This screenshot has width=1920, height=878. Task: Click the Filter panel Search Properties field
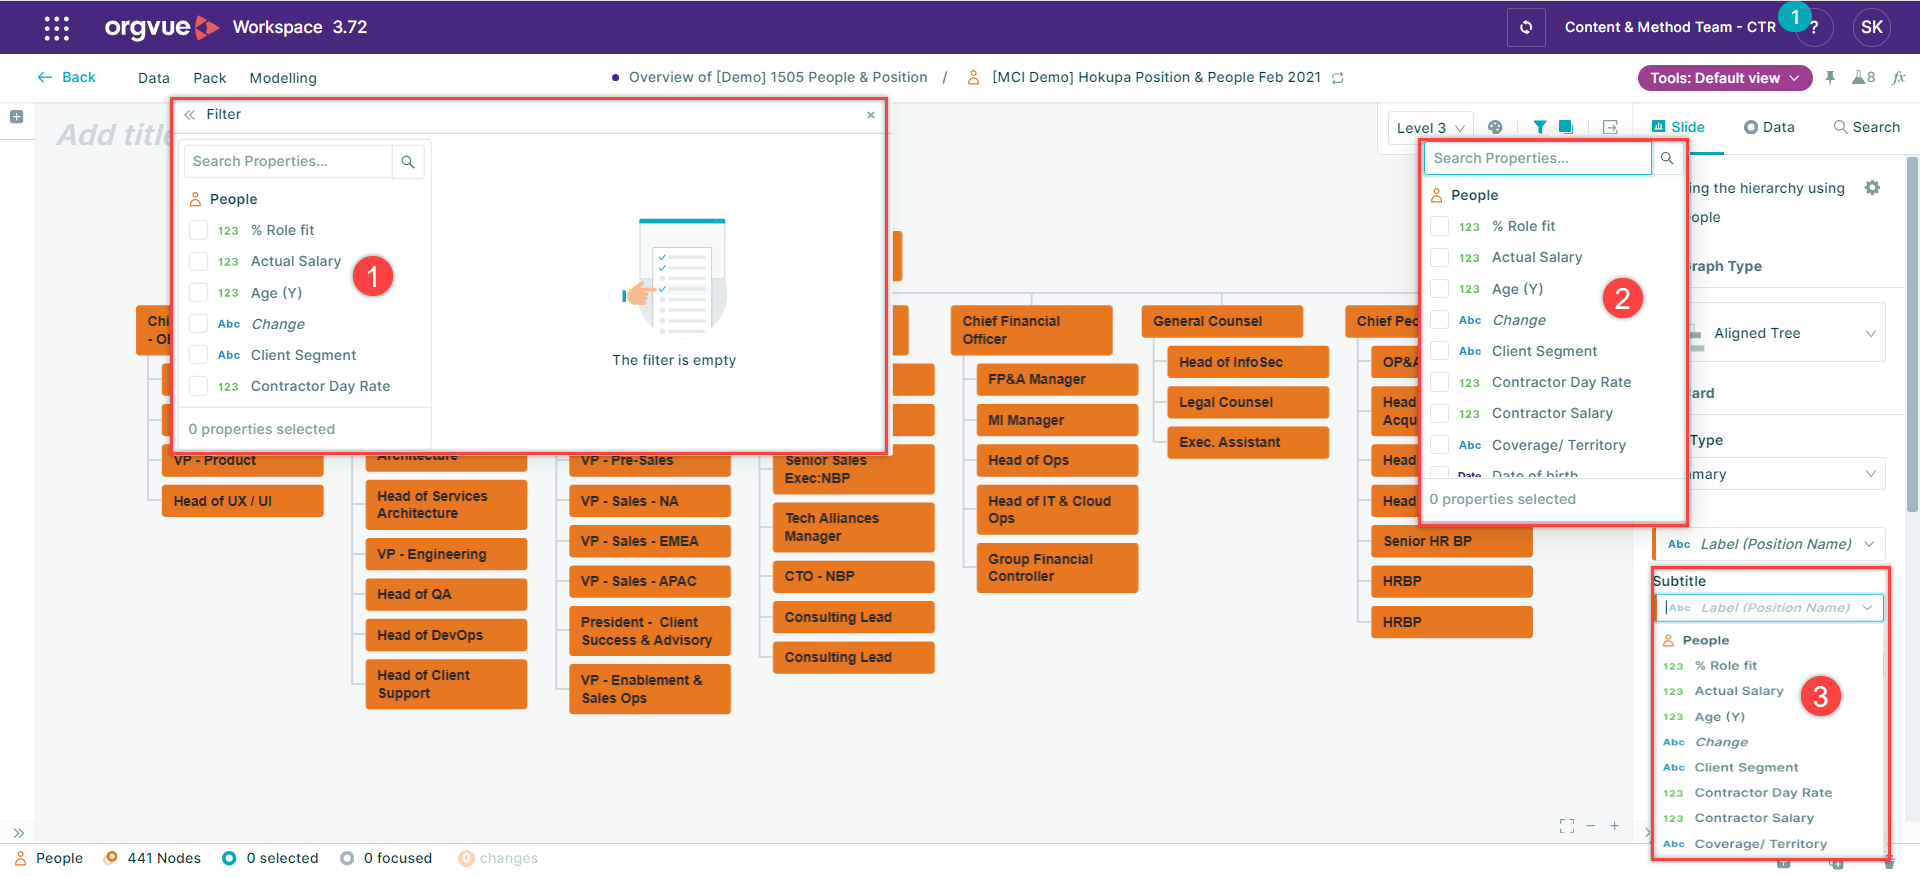tap(288, 161)
